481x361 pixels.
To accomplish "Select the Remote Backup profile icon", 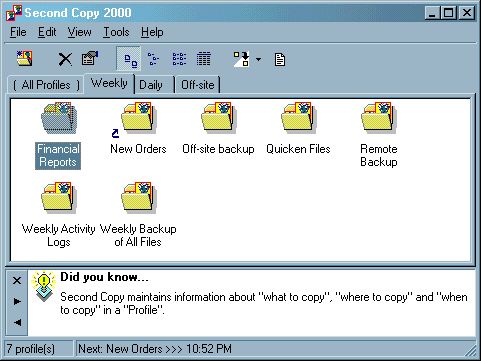I will pyautogui.click(x=378, y=117).
